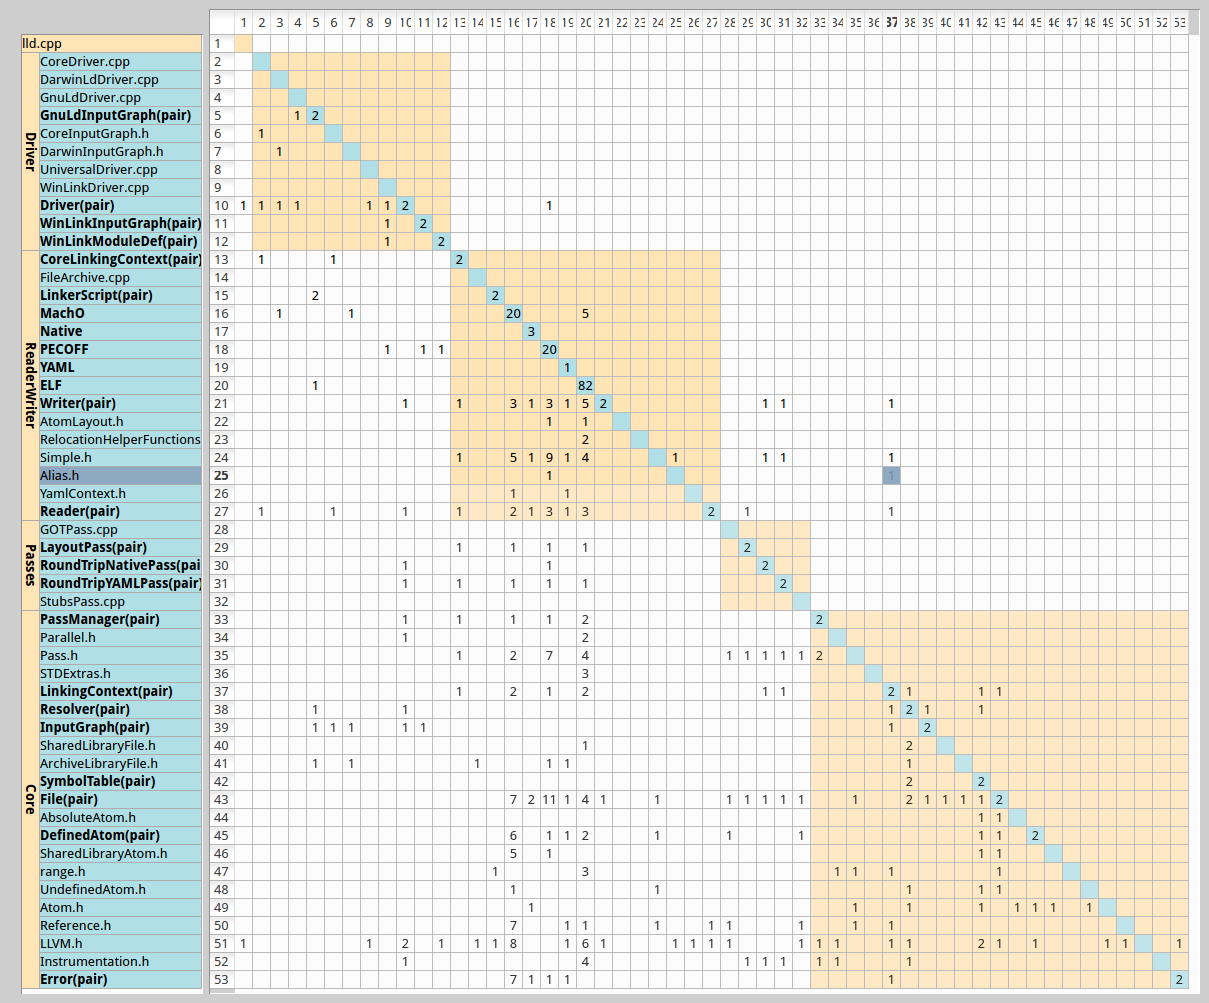Expand WinLinkInputGraph(pair) row
Image resolution: width=1209 pixels, height=1003 pixels.
click(120, 224)
